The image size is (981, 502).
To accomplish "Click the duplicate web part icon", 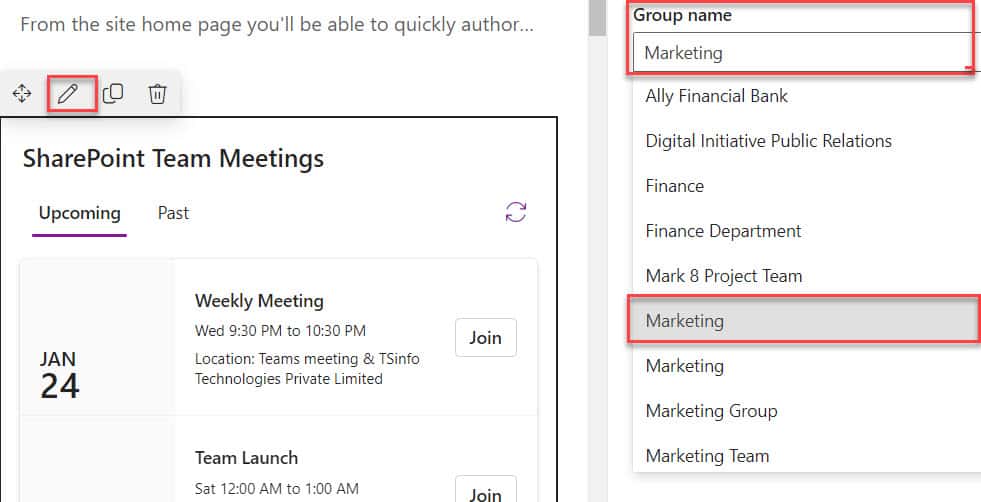I will coord(113,93).
